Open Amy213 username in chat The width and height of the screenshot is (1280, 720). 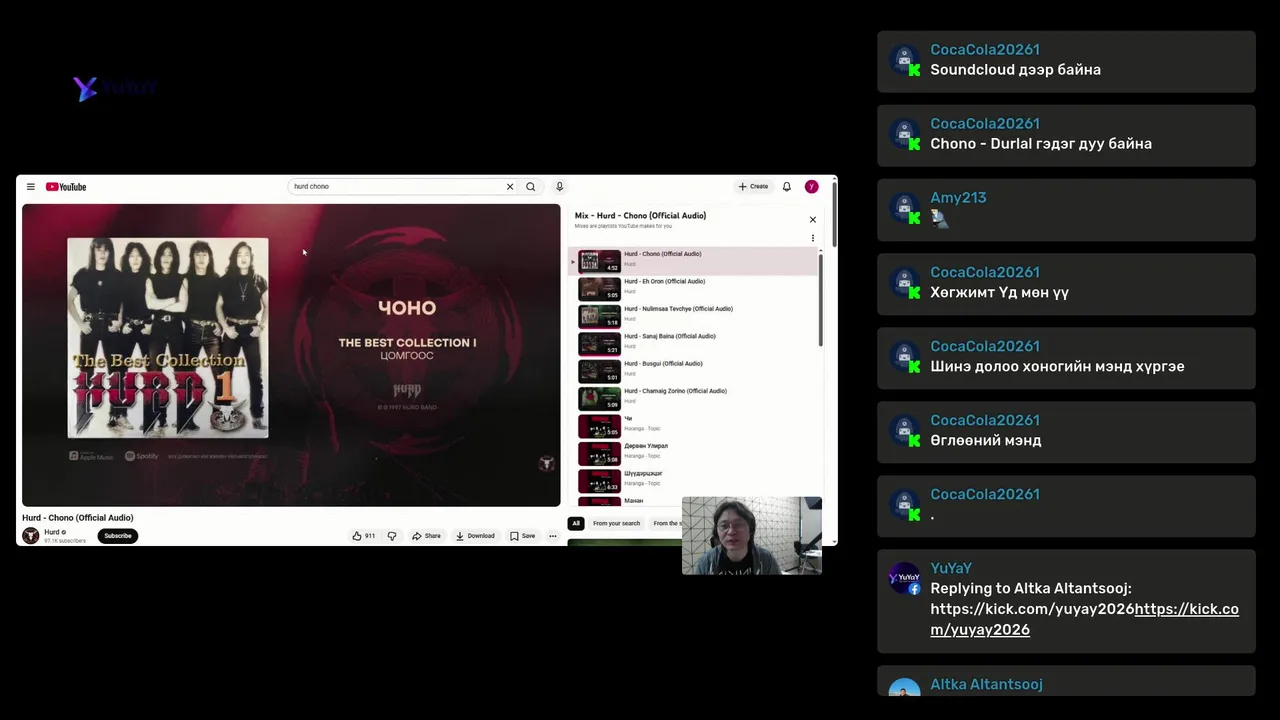958,197
